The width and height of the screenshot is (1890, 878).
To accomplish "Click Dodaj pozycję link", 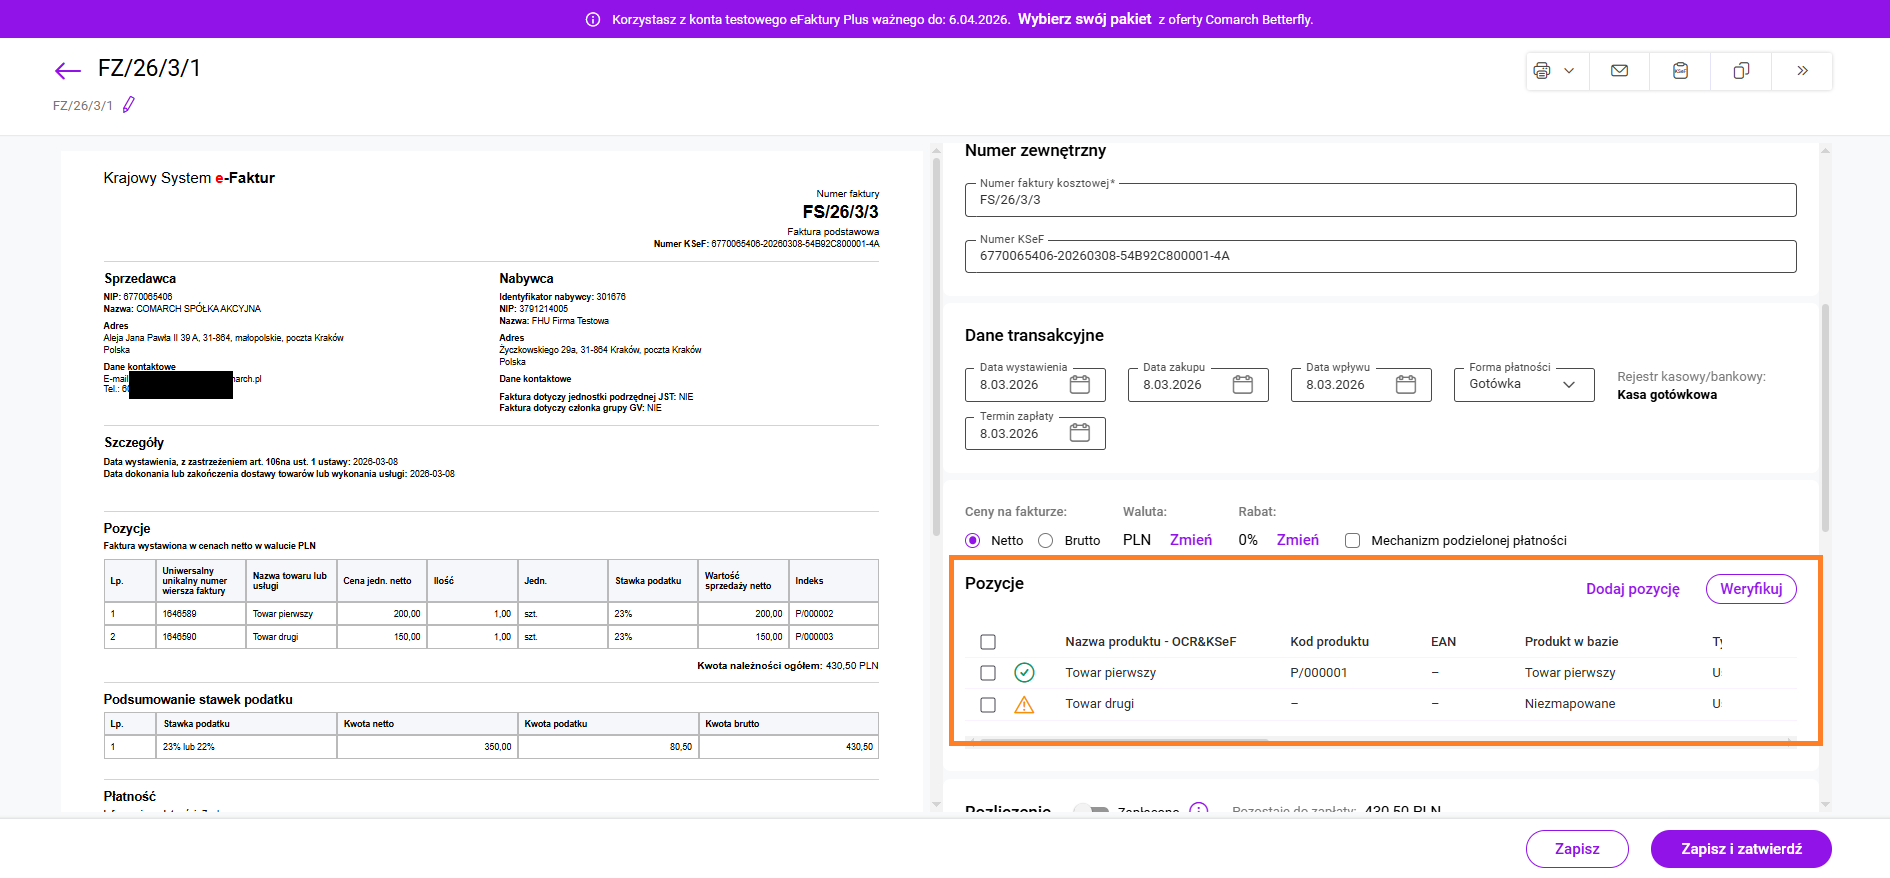I will click(x=1632, y=589).
